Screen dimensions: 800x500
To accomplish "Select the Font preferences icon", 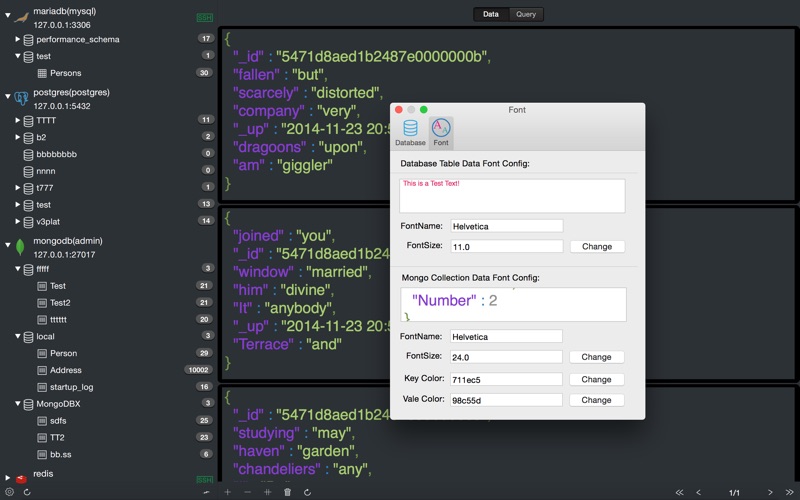I will point(441,133).
